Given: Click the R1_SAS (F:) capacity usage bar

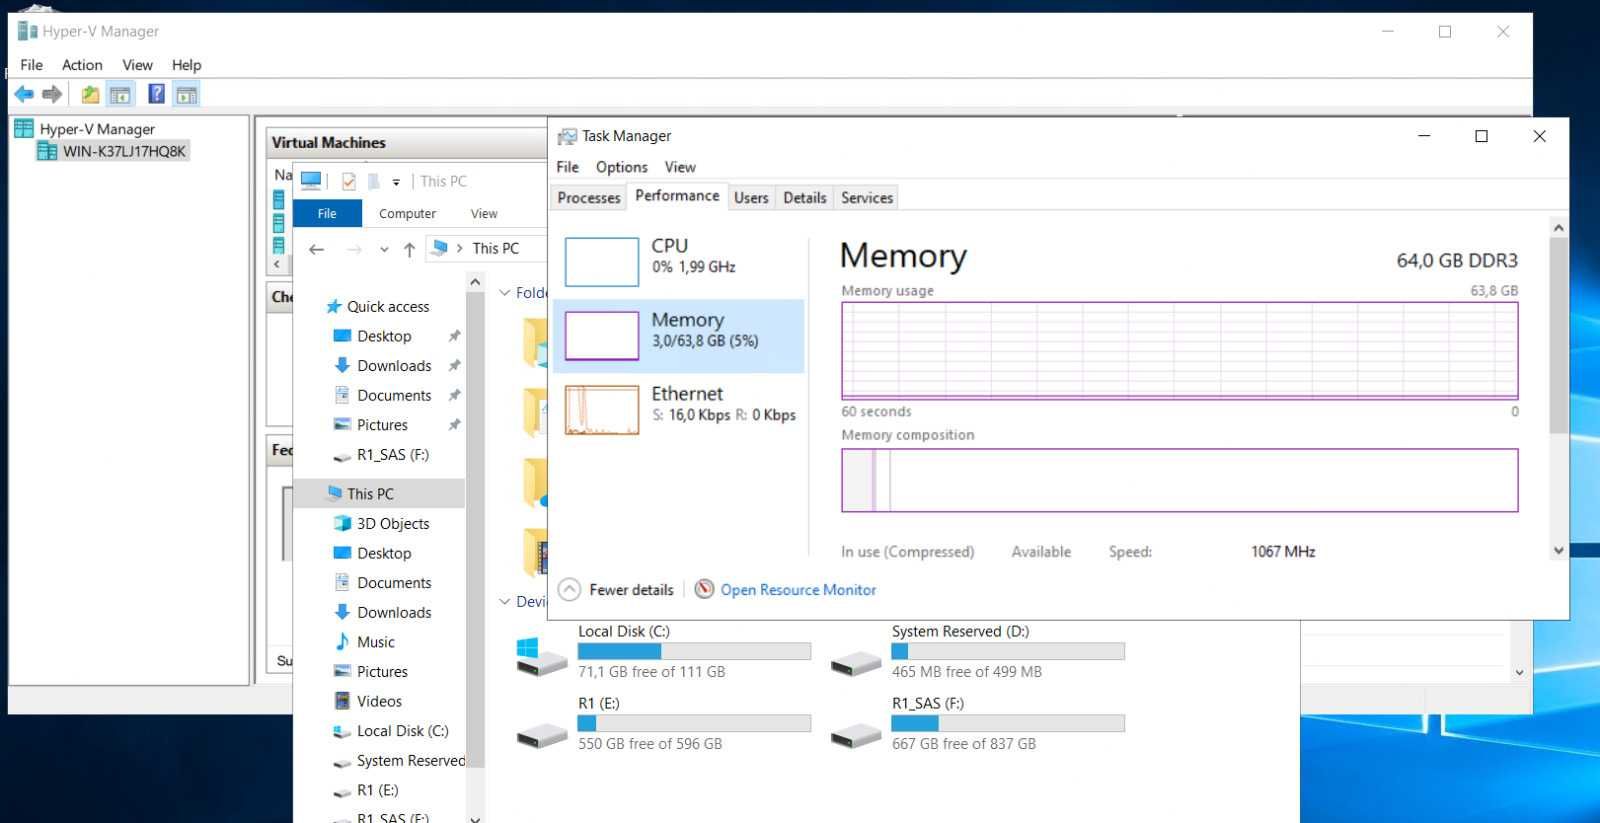Looking at the screenshot, I should pyautogui.click(x=1008, y=723).
